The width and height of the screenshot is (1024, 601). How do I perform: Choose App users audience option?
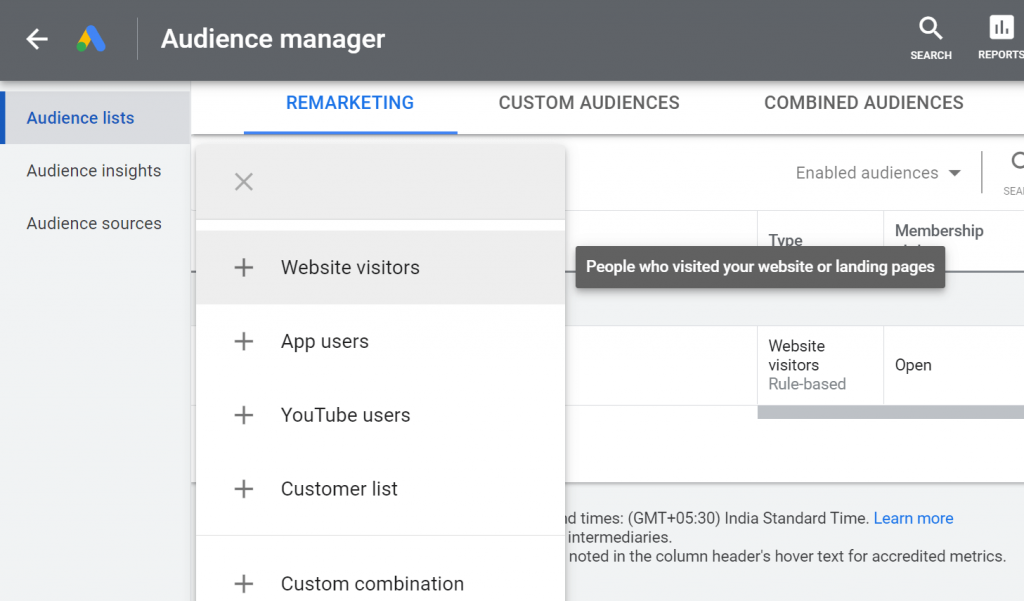pos(381,341)
